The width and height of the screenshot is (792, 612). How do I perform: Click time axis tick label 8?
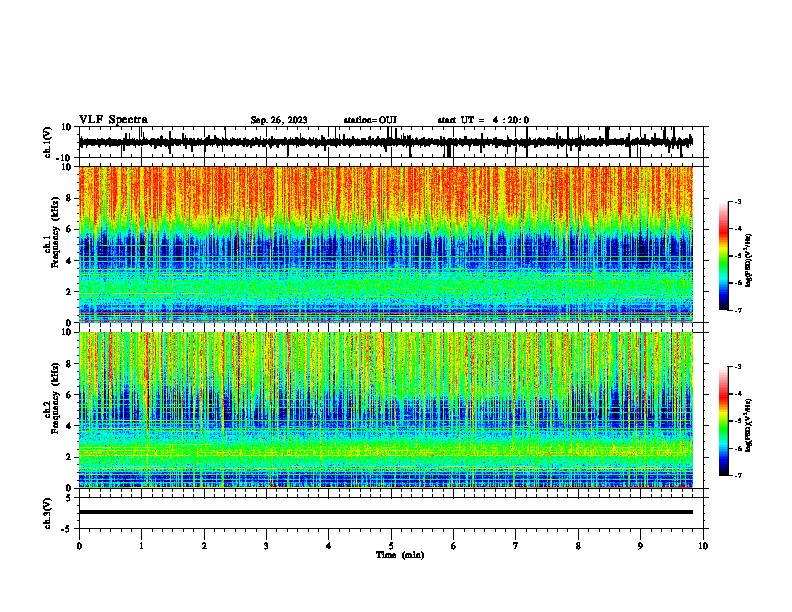(x=578, y=546)
